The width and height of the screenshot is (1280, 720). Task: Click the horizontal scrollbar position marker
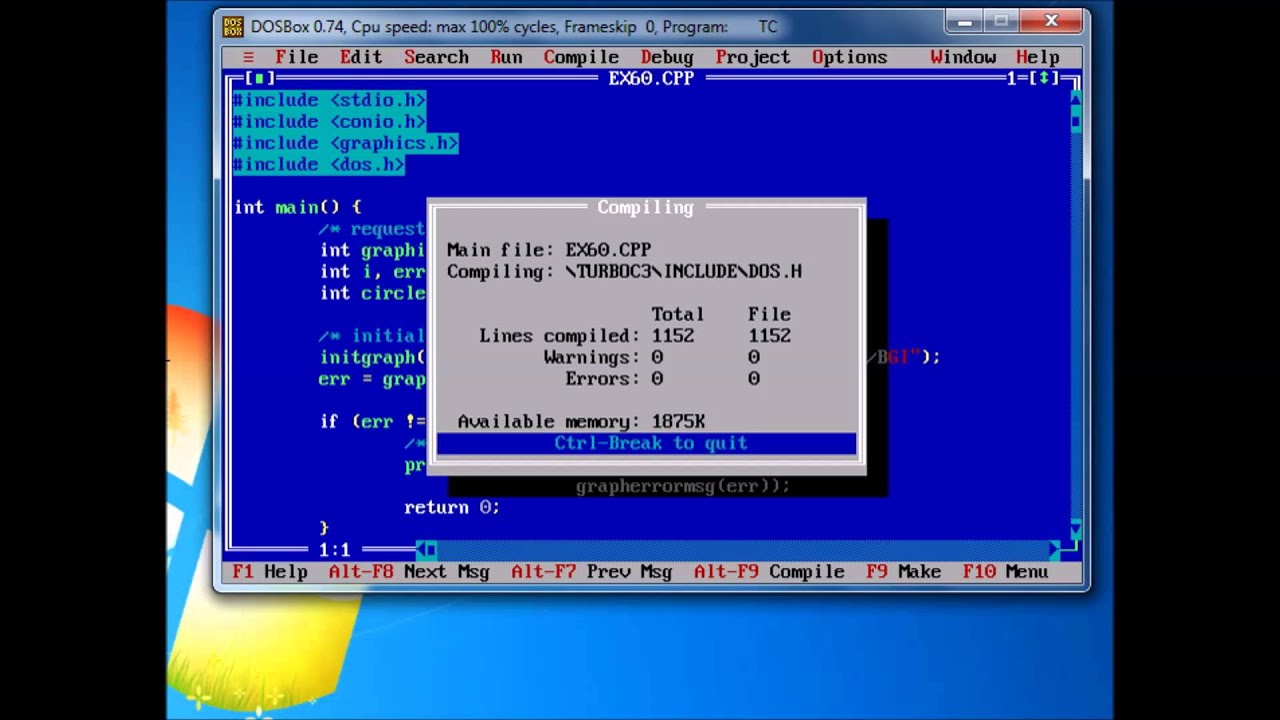coord(431,549)
